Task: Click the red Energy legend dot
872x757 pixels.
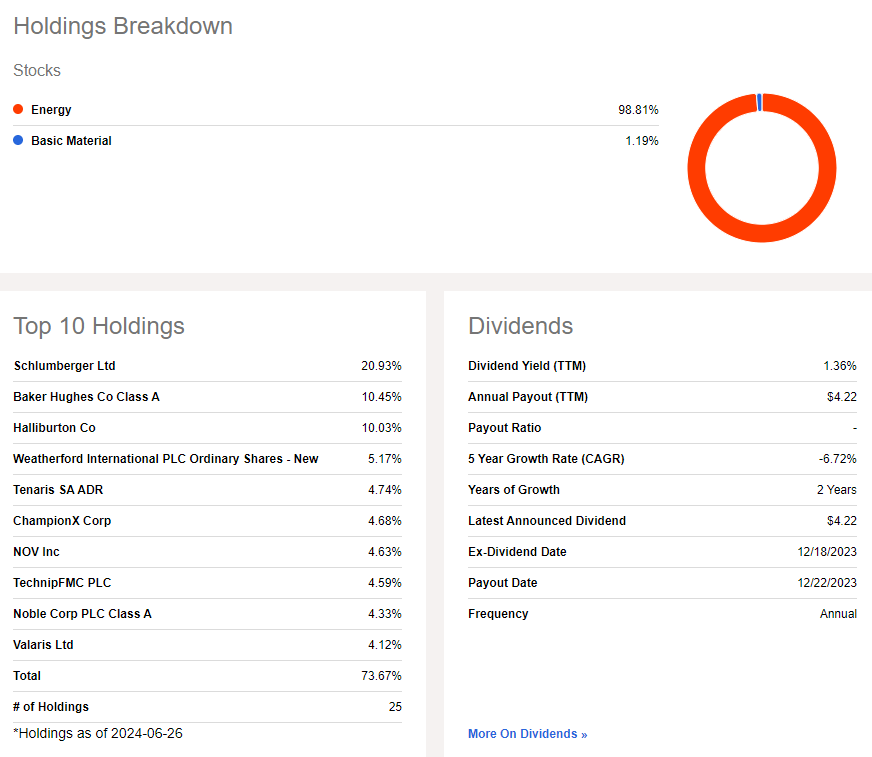Action: click(18, 109)
